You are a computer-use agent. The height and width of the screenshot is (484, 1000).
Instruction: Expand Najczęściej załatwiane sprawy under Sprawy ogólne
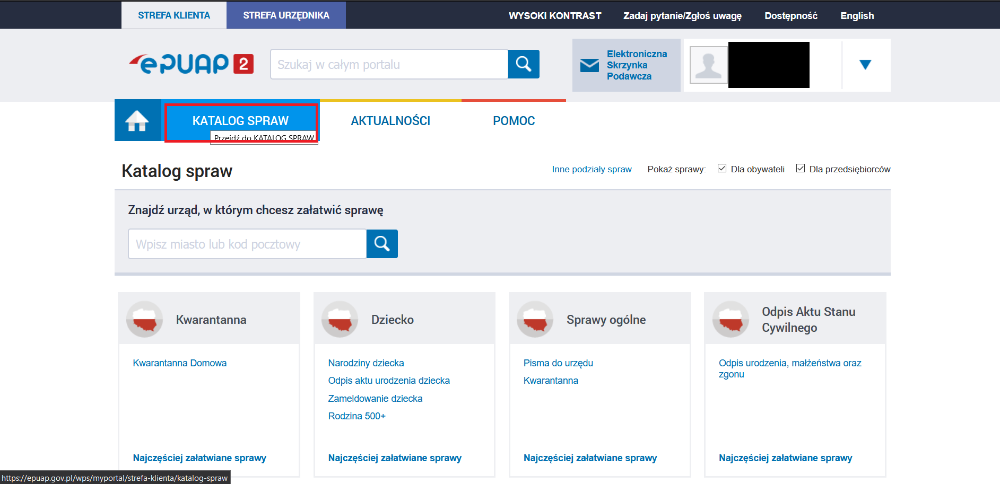[x=590, y=458]
